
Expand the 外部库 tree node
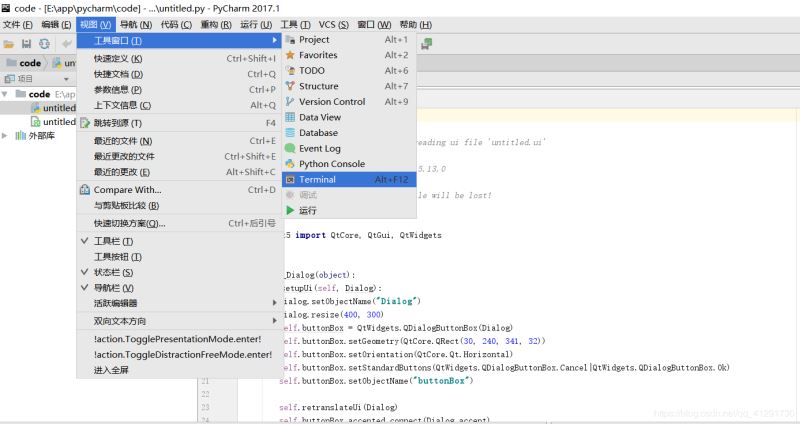pos(5,136)
